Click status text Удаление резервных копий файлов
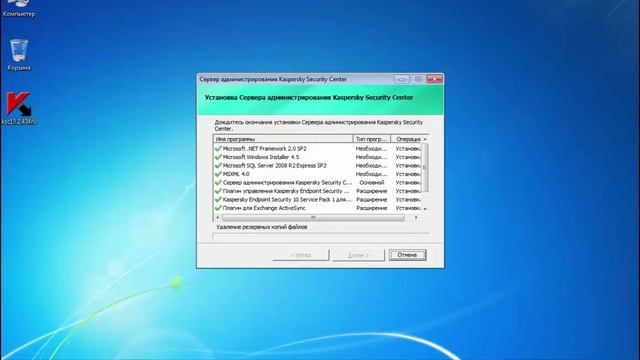 pyautogui.click(x=262, y=227)
